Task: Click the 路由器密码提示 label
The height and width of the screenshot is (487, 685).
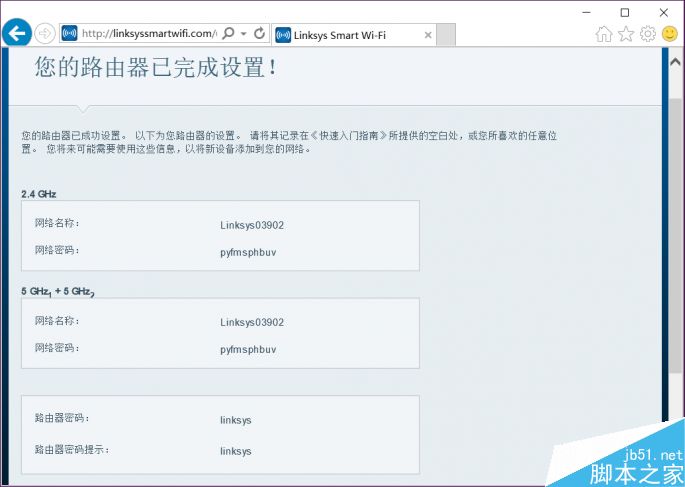Action: (x=72, y=449)
